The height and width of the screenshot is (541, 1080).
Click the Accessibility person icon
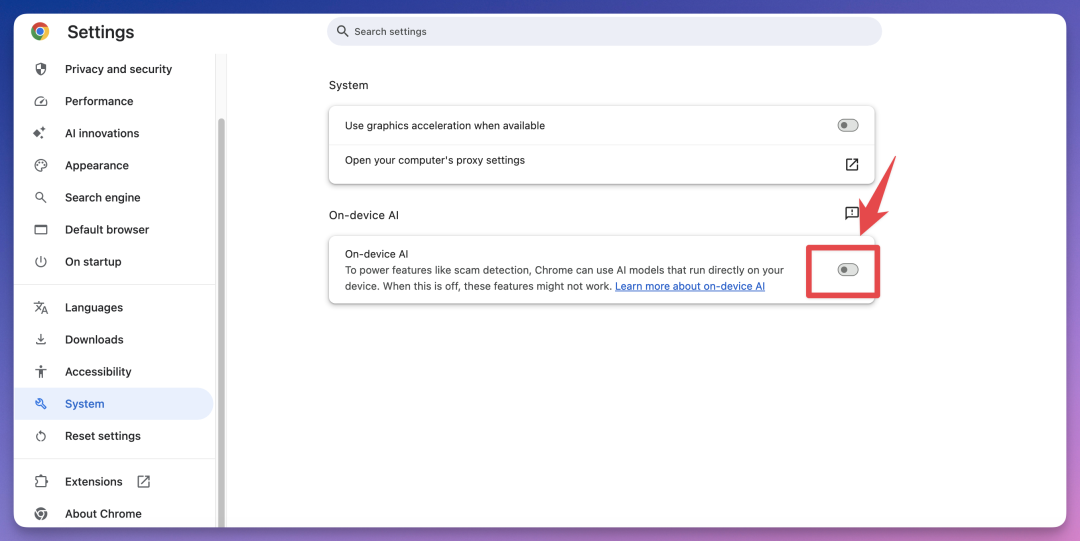pos(41,371)
